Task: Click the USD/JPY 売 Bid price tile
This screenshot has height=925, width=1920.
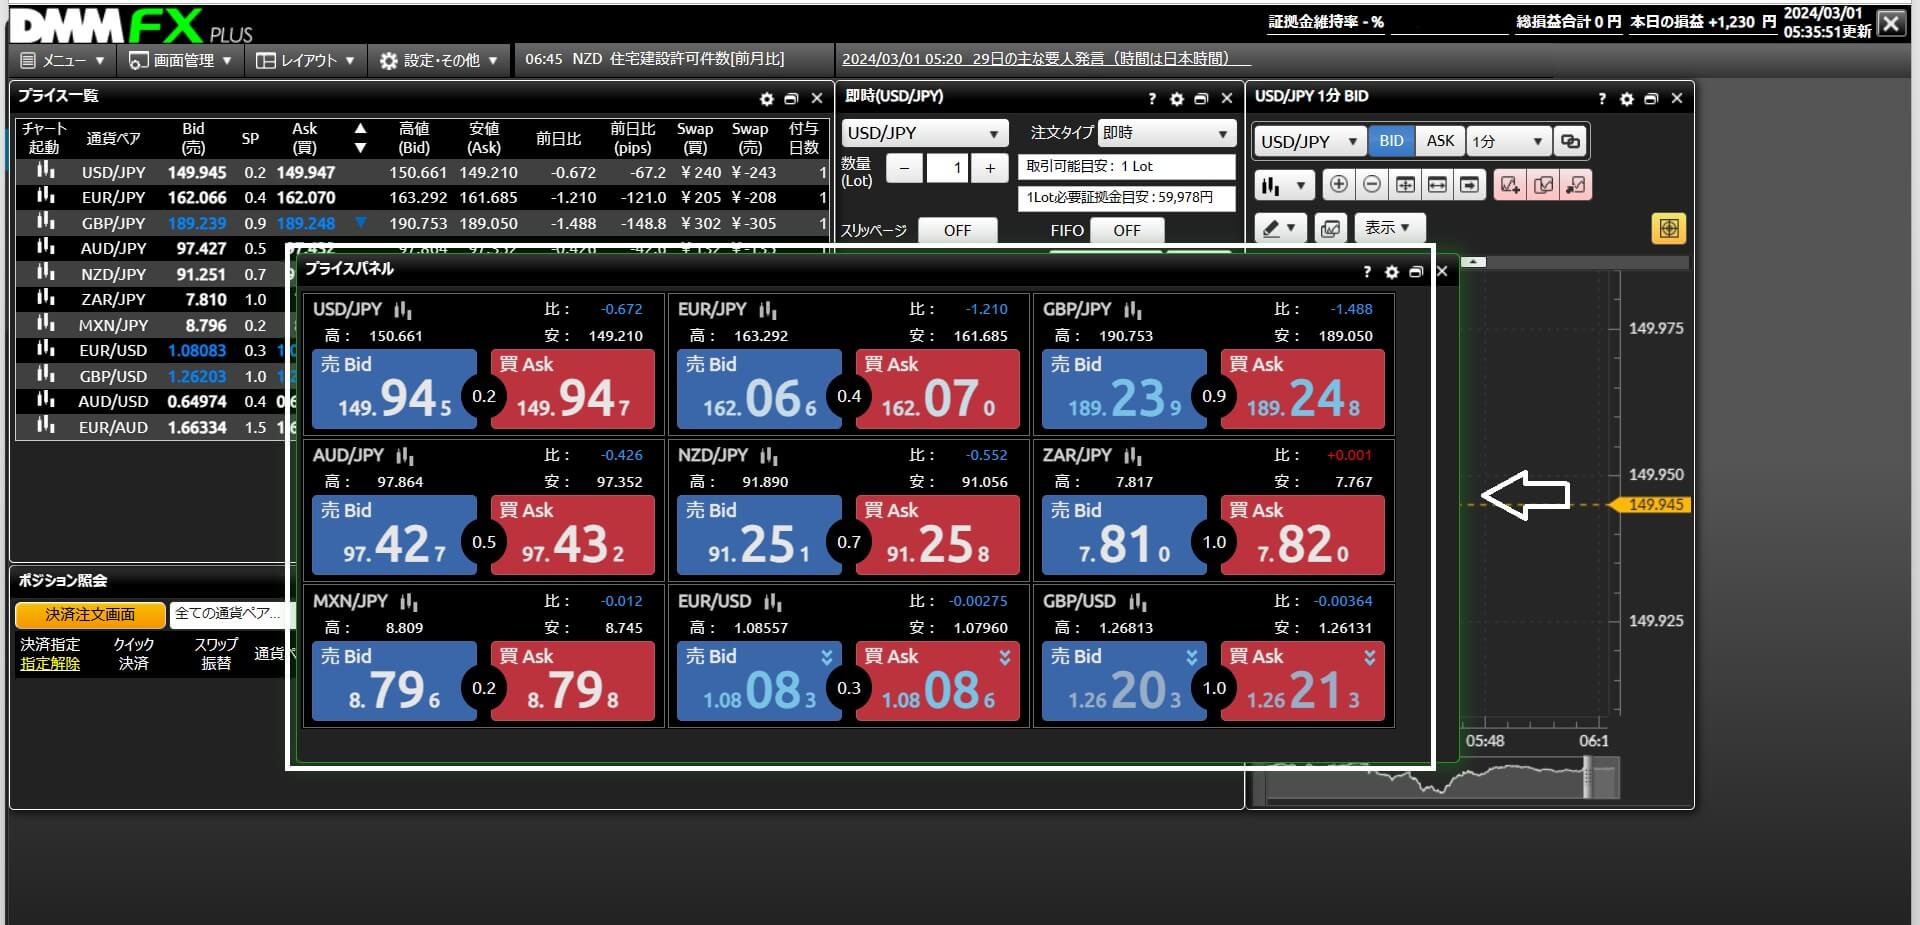Action: coord(394,390)
